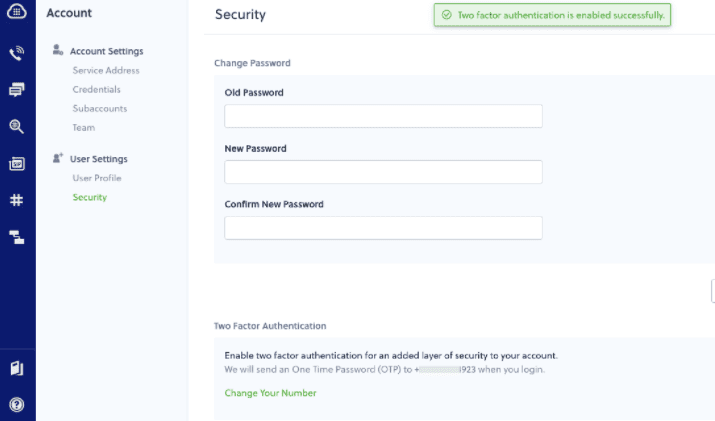The width and height of the screenshot is (715, 421).
Task: Focus the Old Password field
Action: click(x=383, y=116)
